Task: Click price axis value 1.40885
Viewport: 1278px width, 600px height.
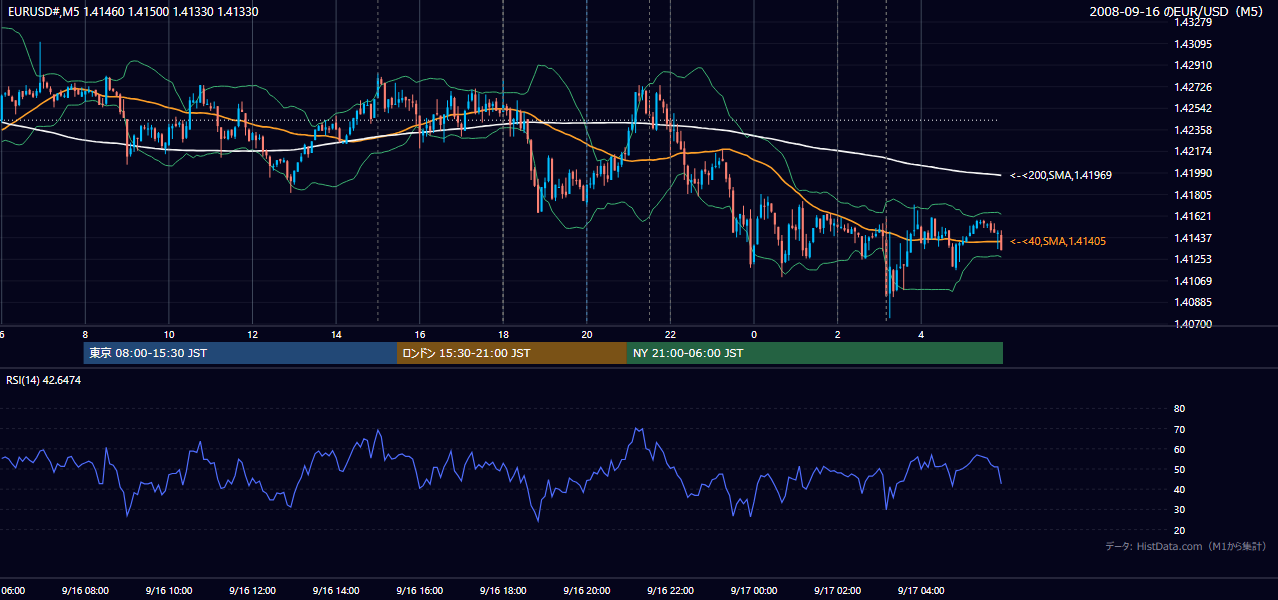Action: click(1193, 303)
